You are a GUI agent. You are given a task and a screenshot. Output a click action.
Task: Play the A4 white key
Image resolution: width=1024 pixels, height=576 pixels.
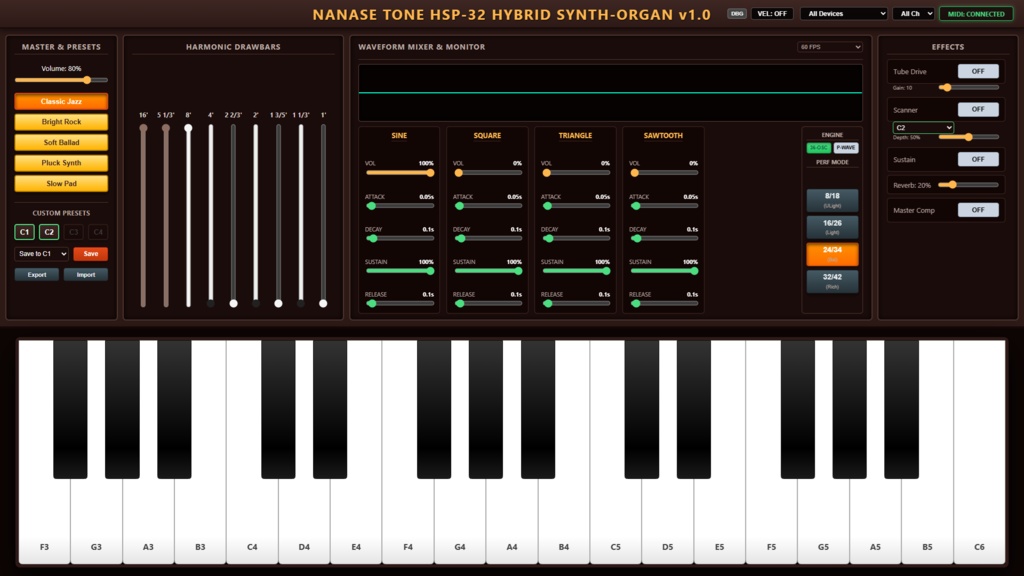pos(512,522)
